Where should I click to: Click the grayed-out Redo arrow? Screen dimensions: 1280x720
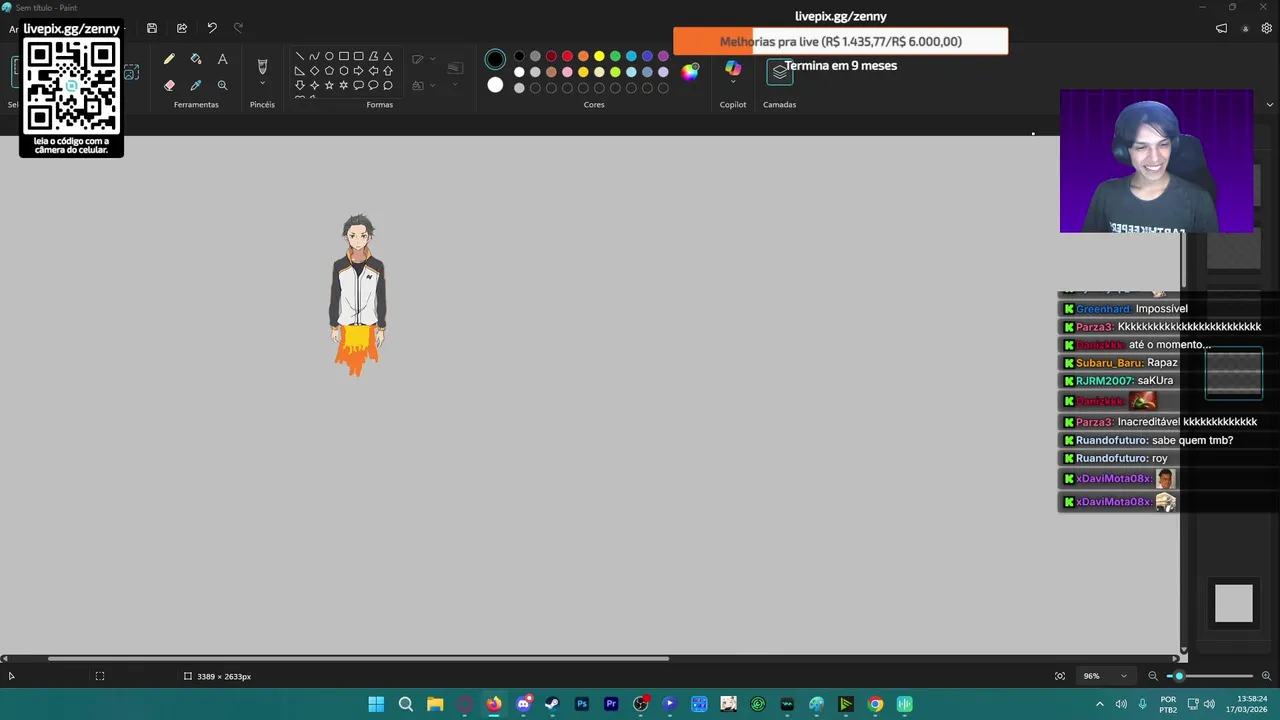(x=238, y=28)
